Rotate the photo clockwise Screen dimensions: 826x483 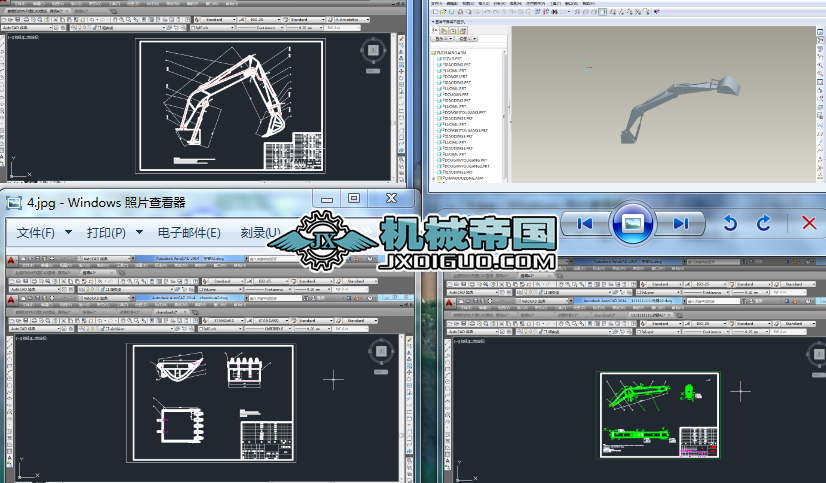point(763,223)
